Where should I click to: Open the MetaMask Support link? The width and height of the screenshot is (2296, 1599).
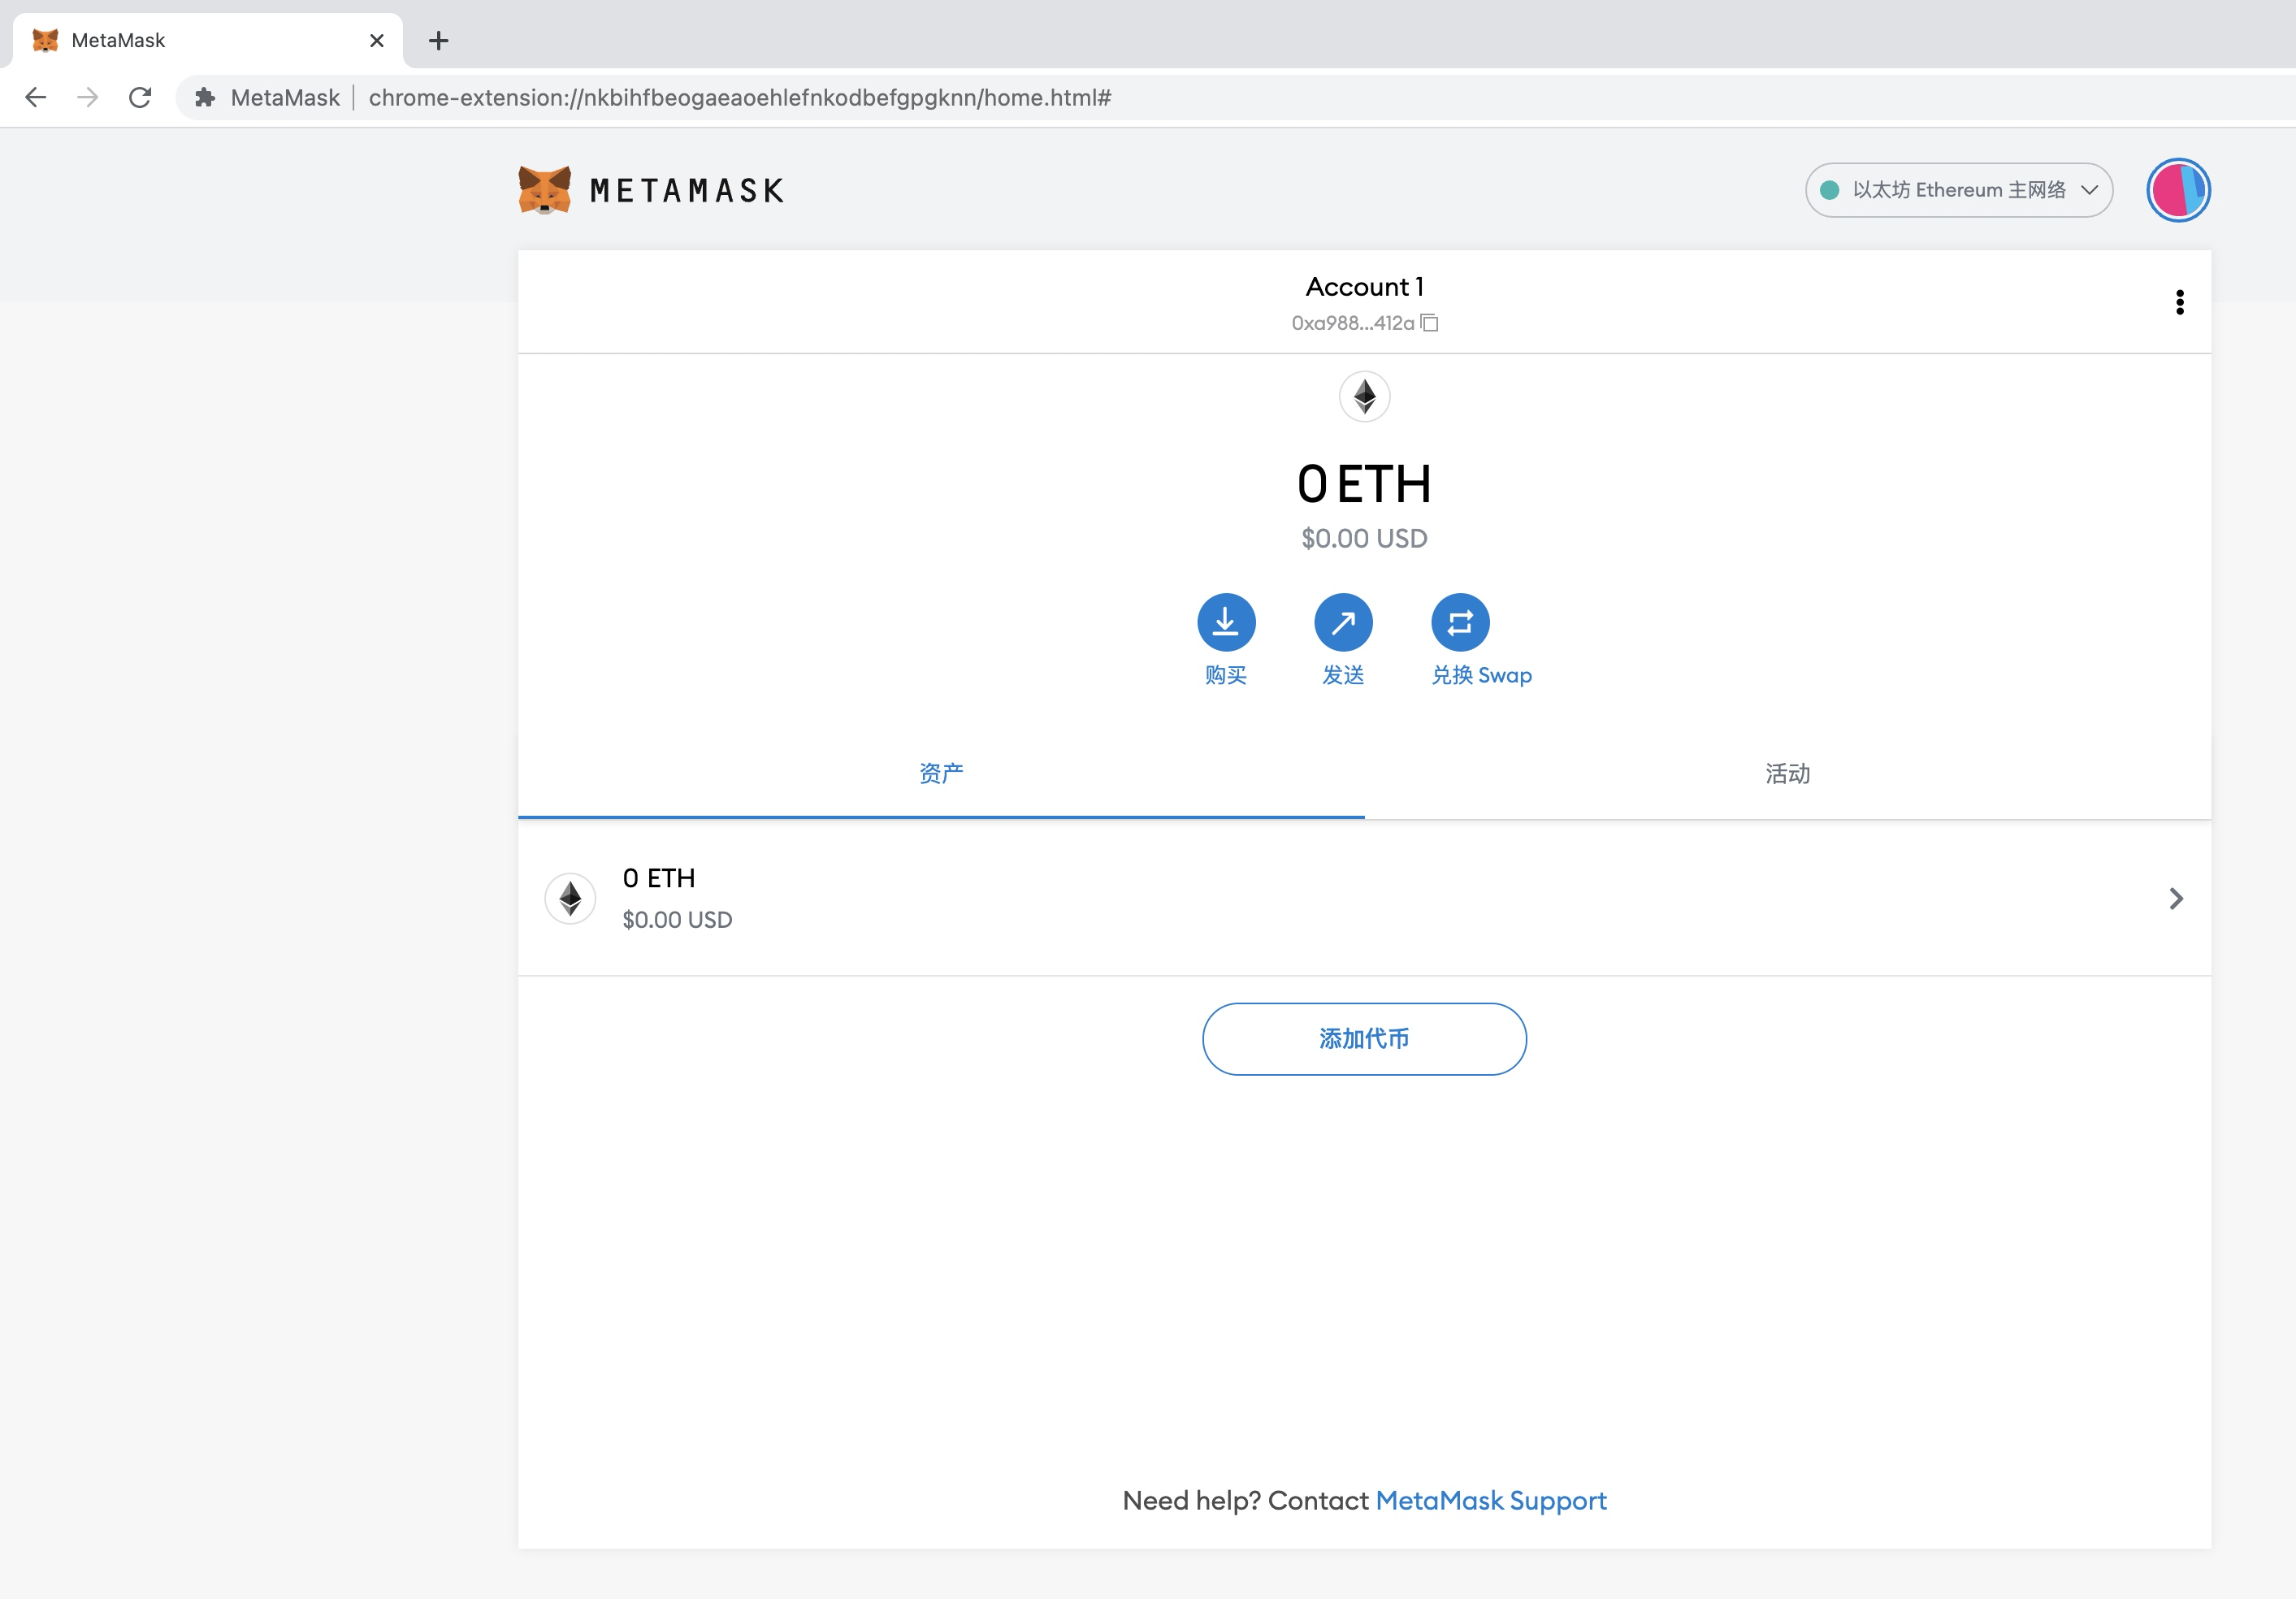pyautogui.click(x=1491, y=1501)
